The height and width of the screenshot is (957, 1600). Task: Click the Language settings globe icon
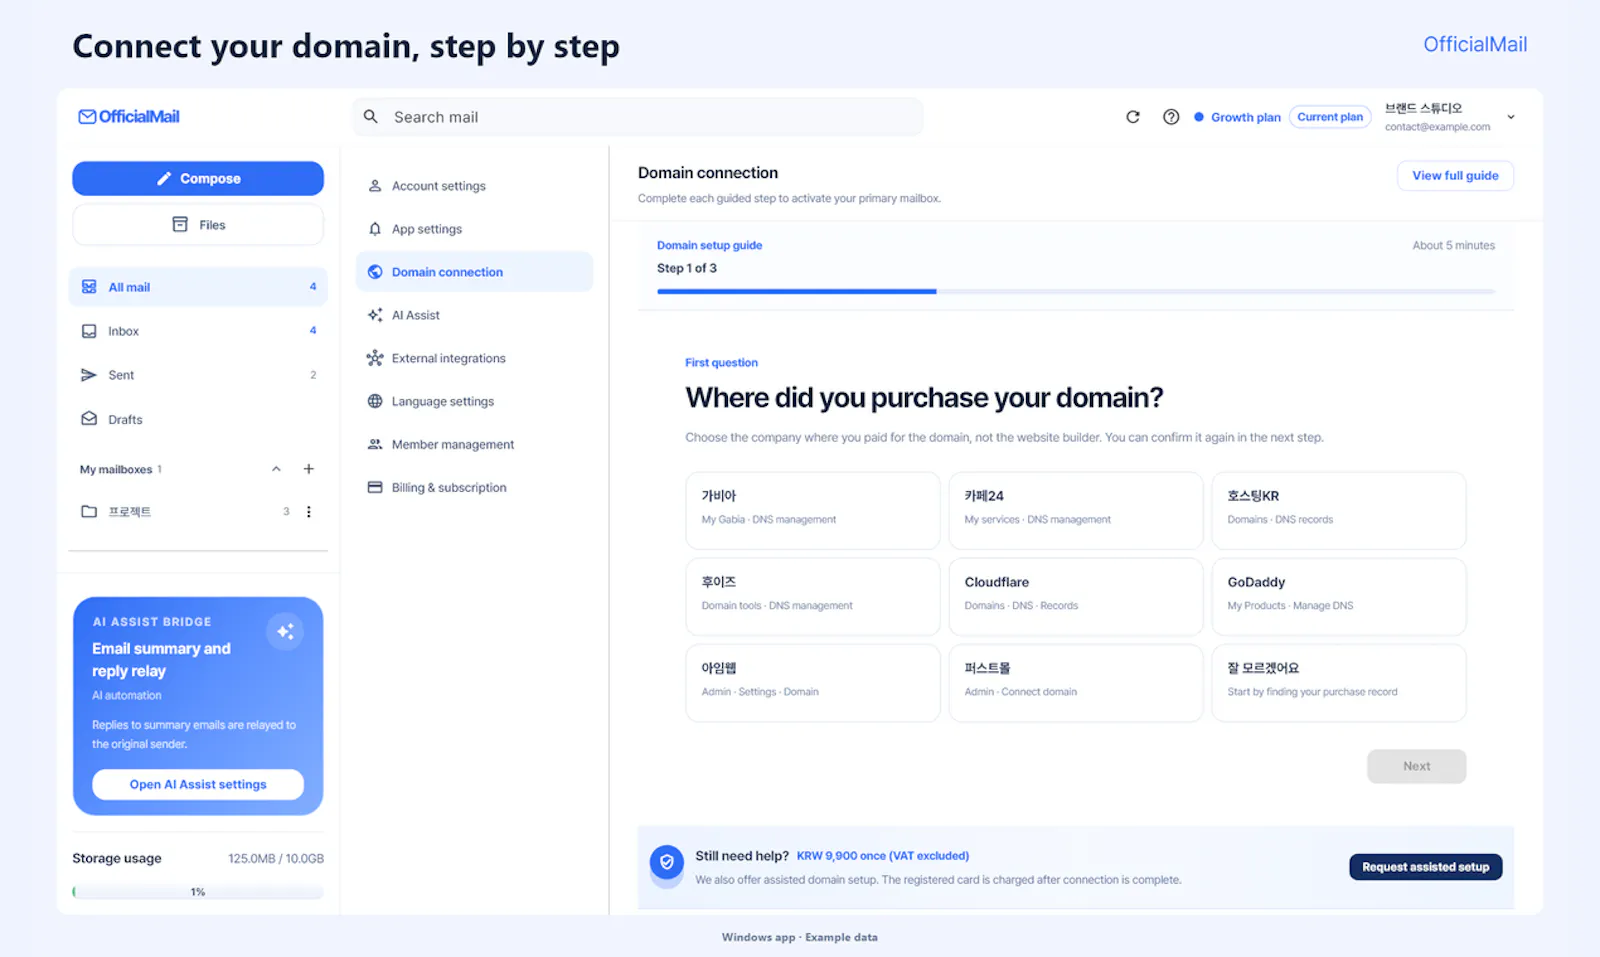[375, 401]
